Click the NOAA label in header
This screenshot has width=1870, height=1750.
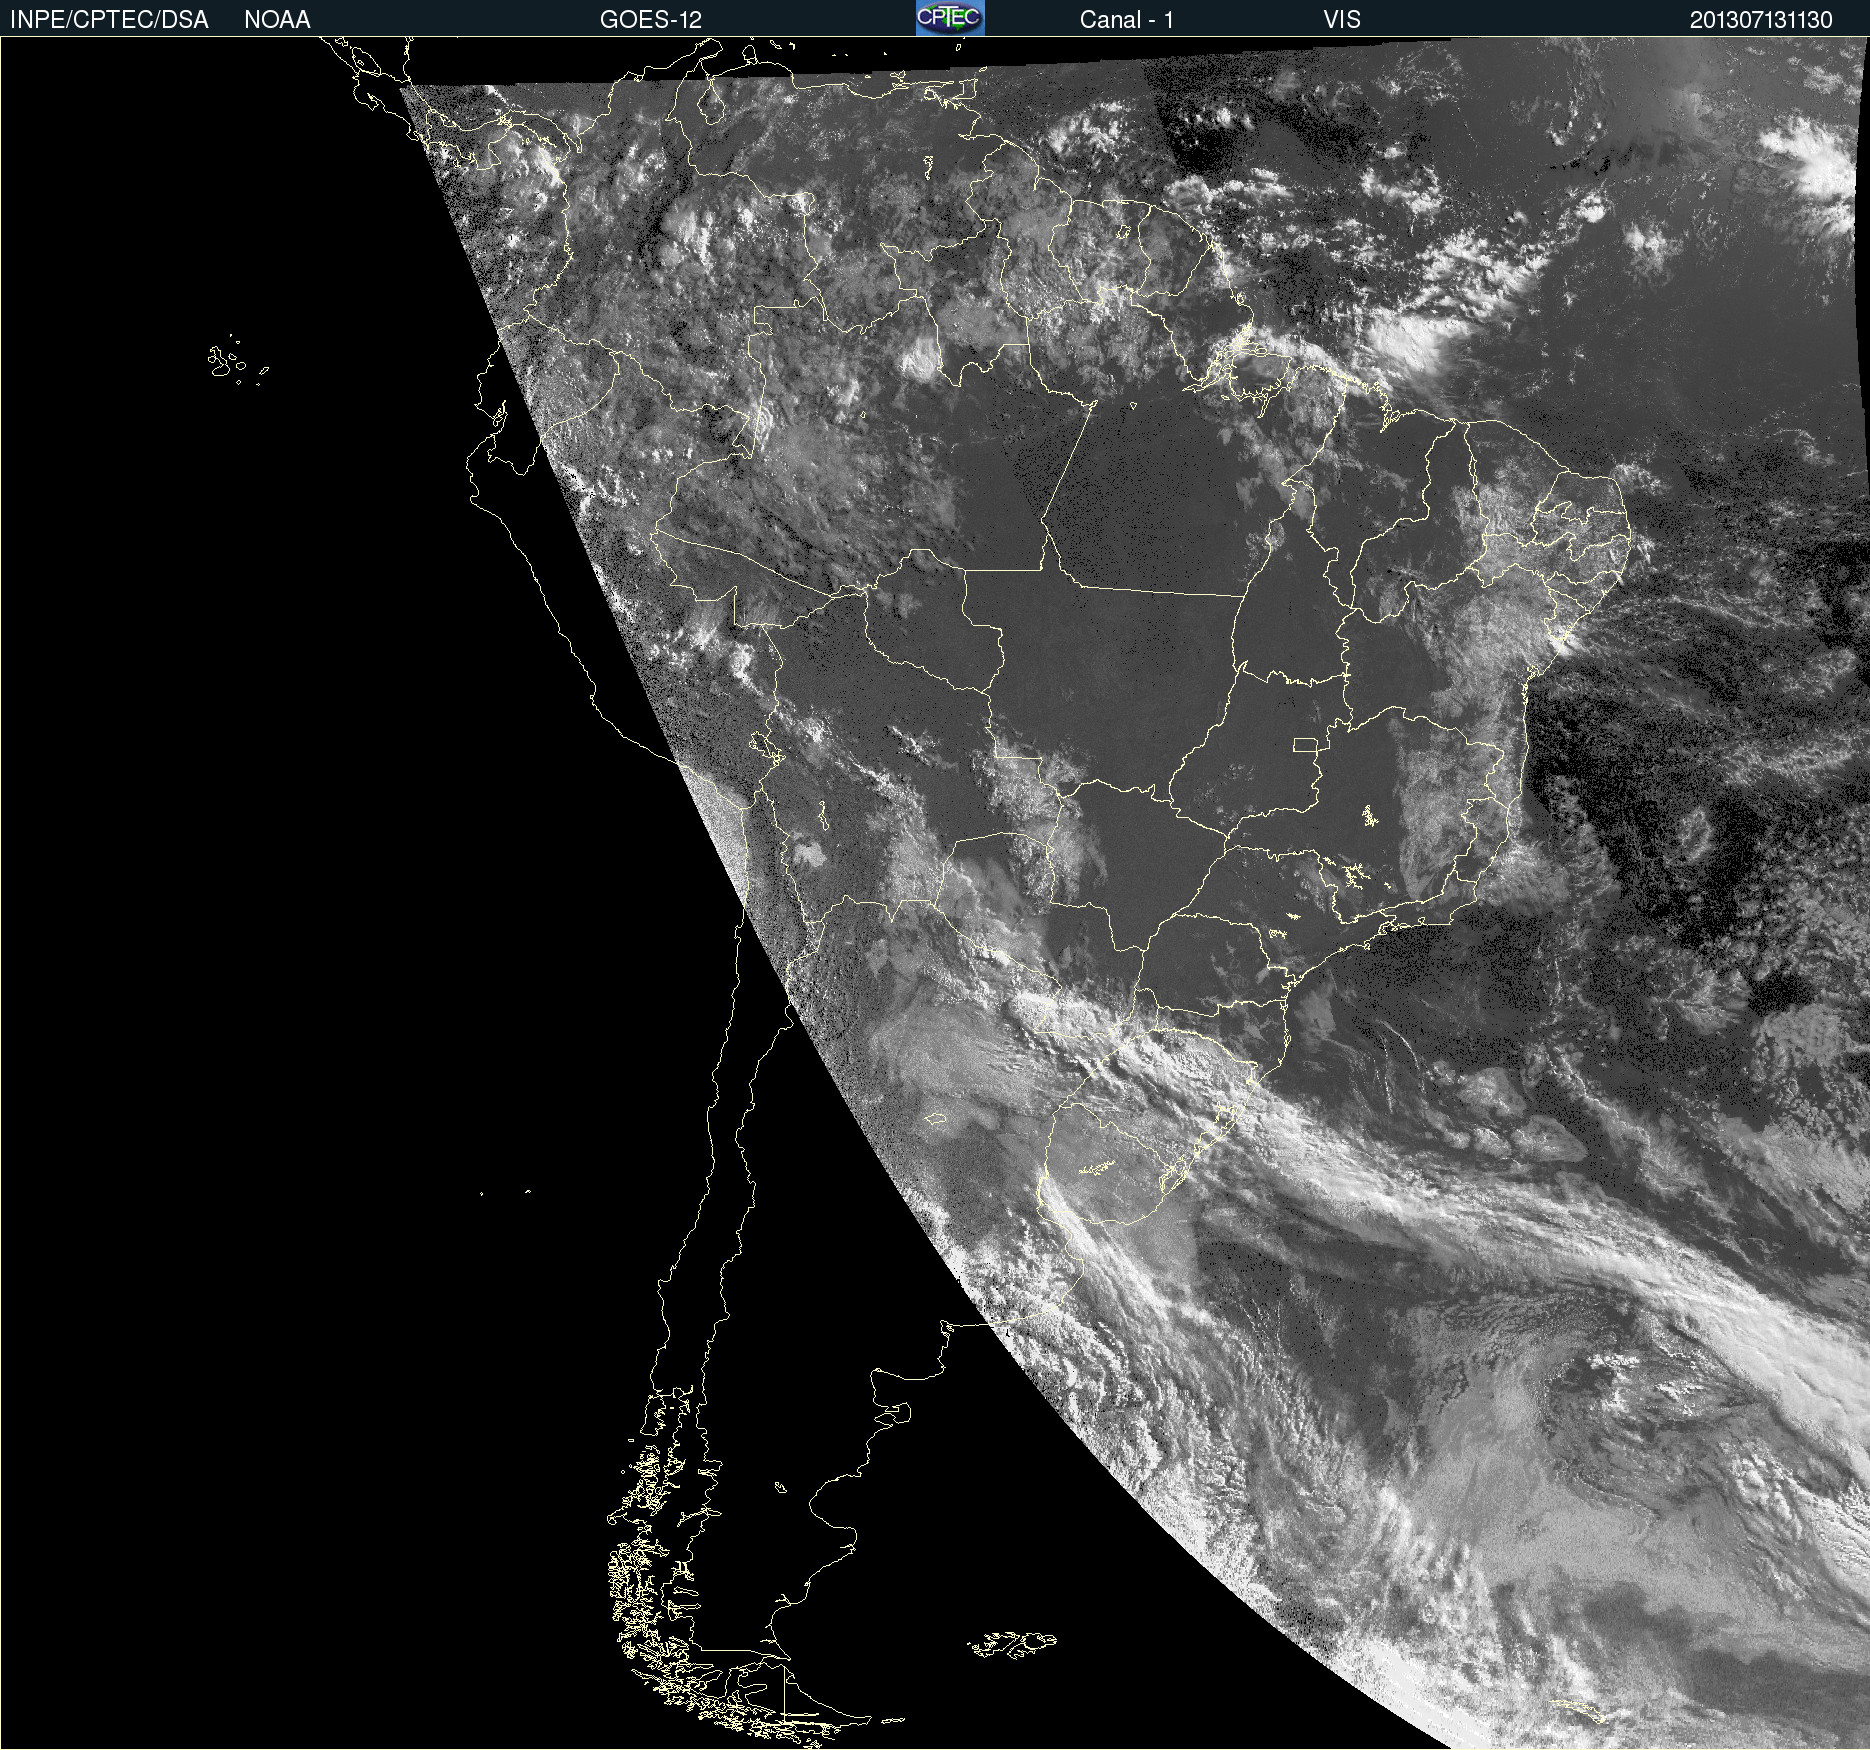tap(277, 20)
